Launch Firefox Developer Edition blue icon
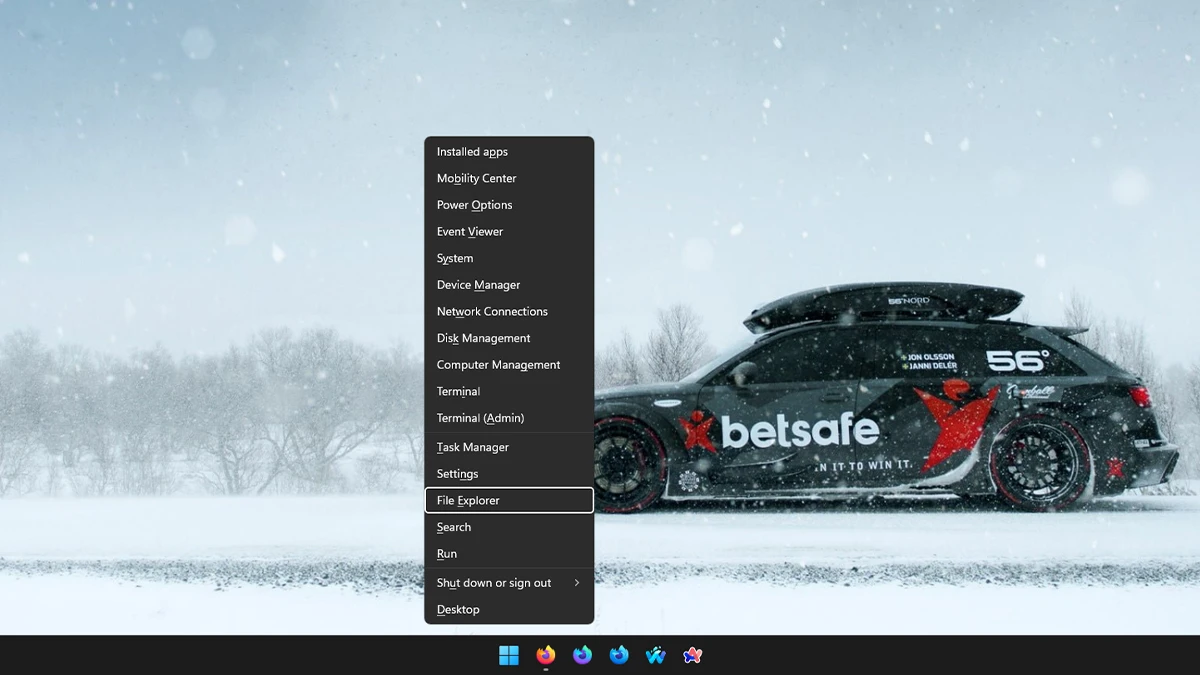 pos(619,655)
